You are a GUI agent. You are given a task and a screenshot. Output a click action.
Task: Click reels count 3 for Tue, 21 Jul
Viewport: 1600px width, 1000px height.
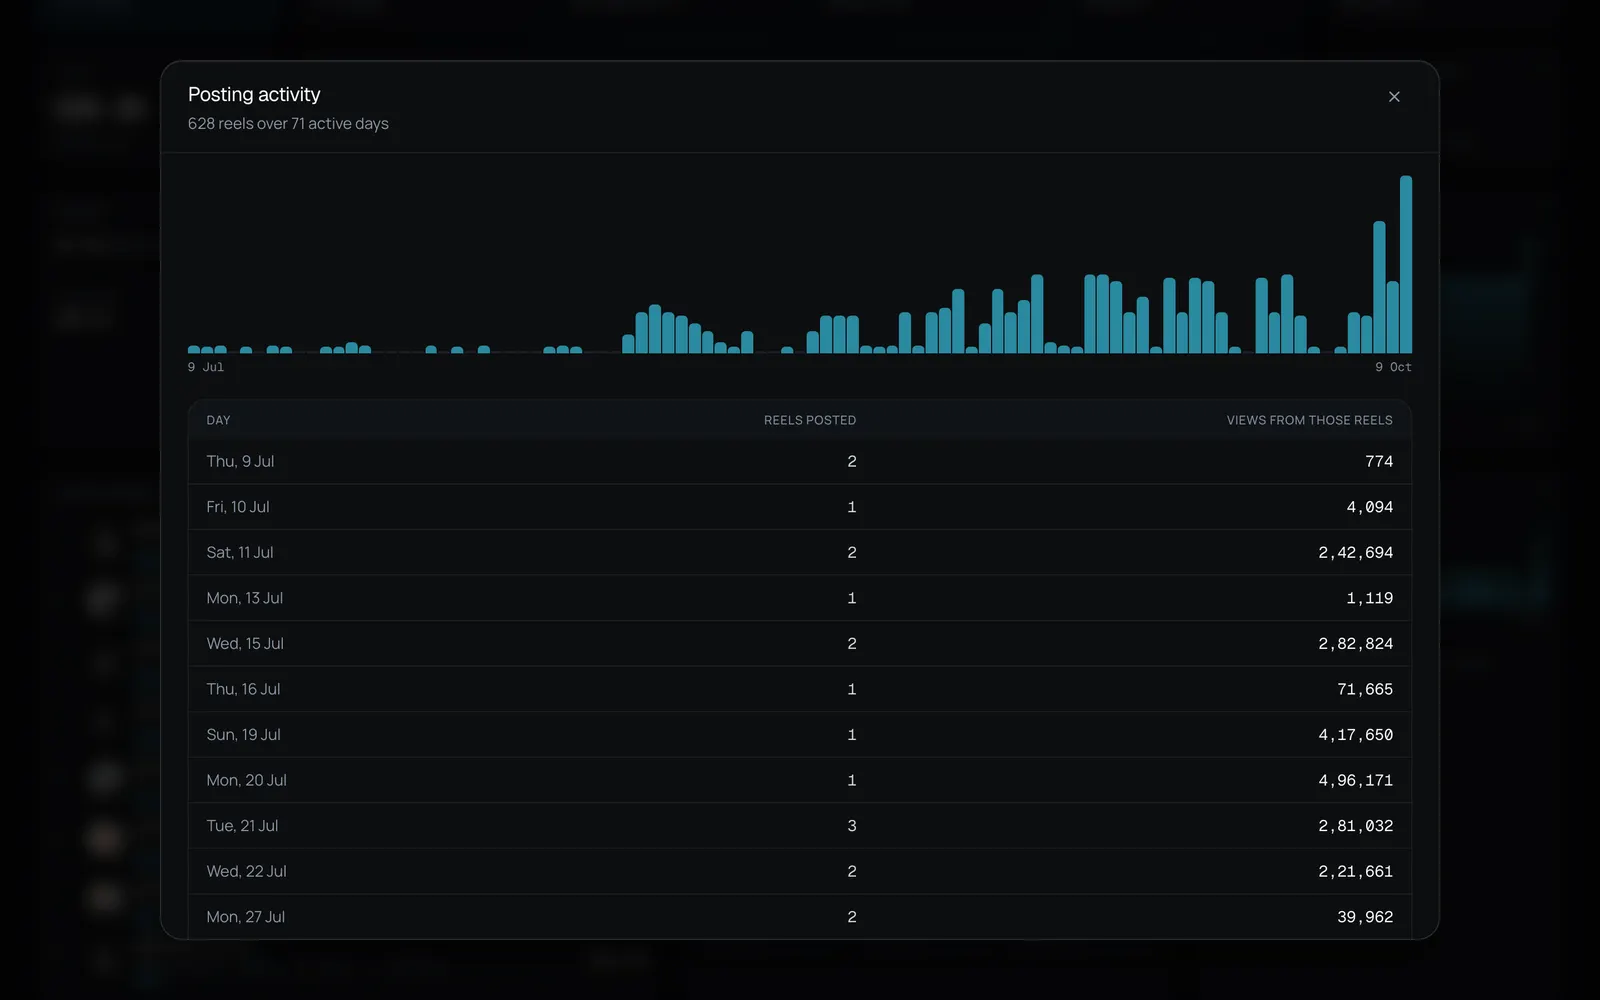tap(852, 826)
